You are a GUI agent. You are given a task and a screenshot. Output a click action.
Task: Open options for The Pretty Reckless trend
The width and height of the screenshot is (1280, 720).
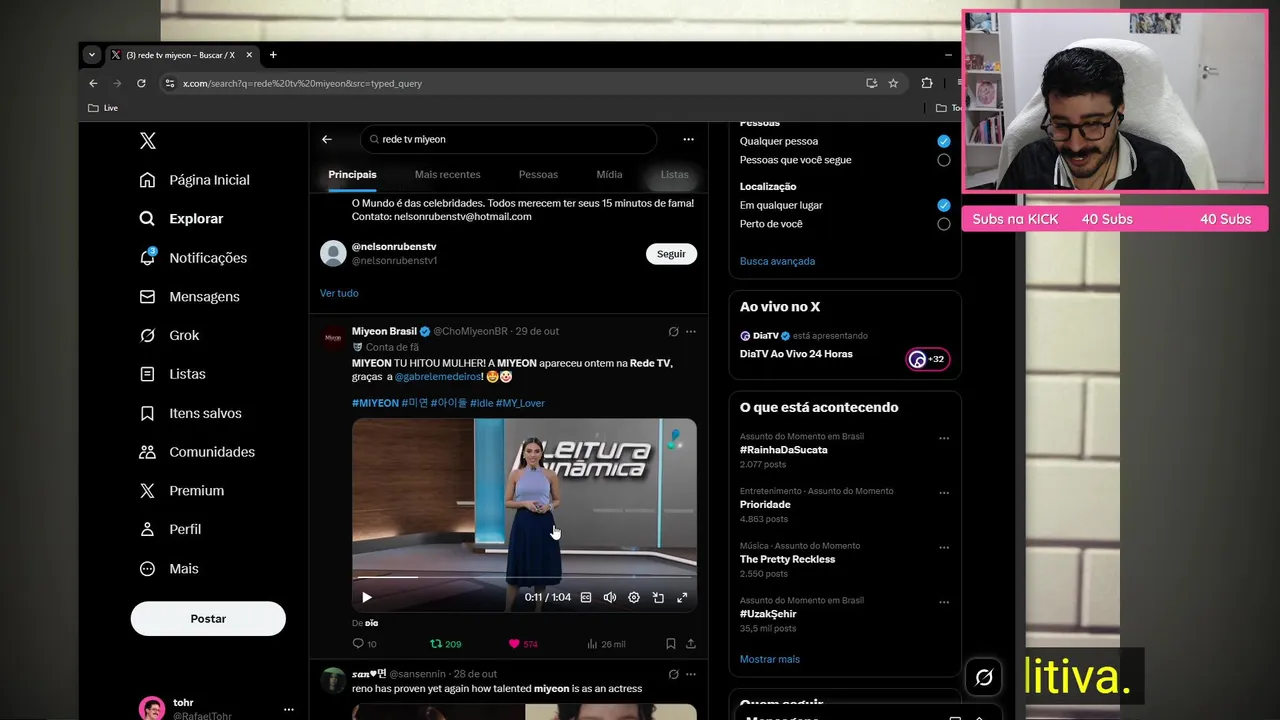[944, 548]
